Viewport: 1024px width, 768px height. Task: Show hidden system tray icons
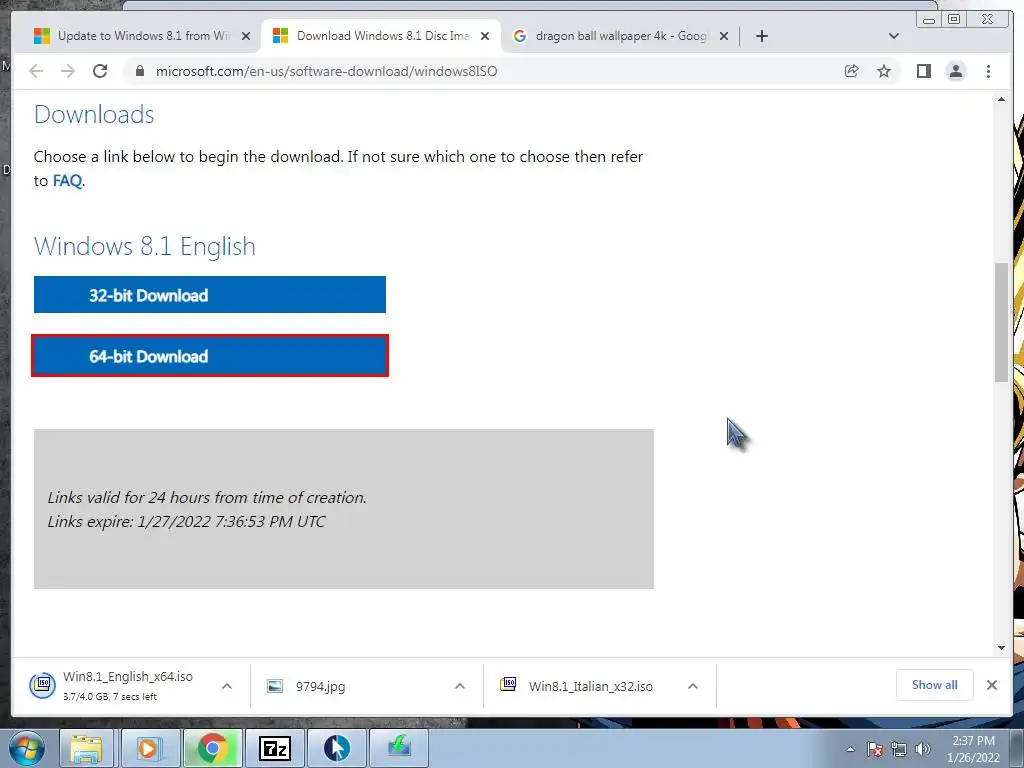tap(850, 749)
